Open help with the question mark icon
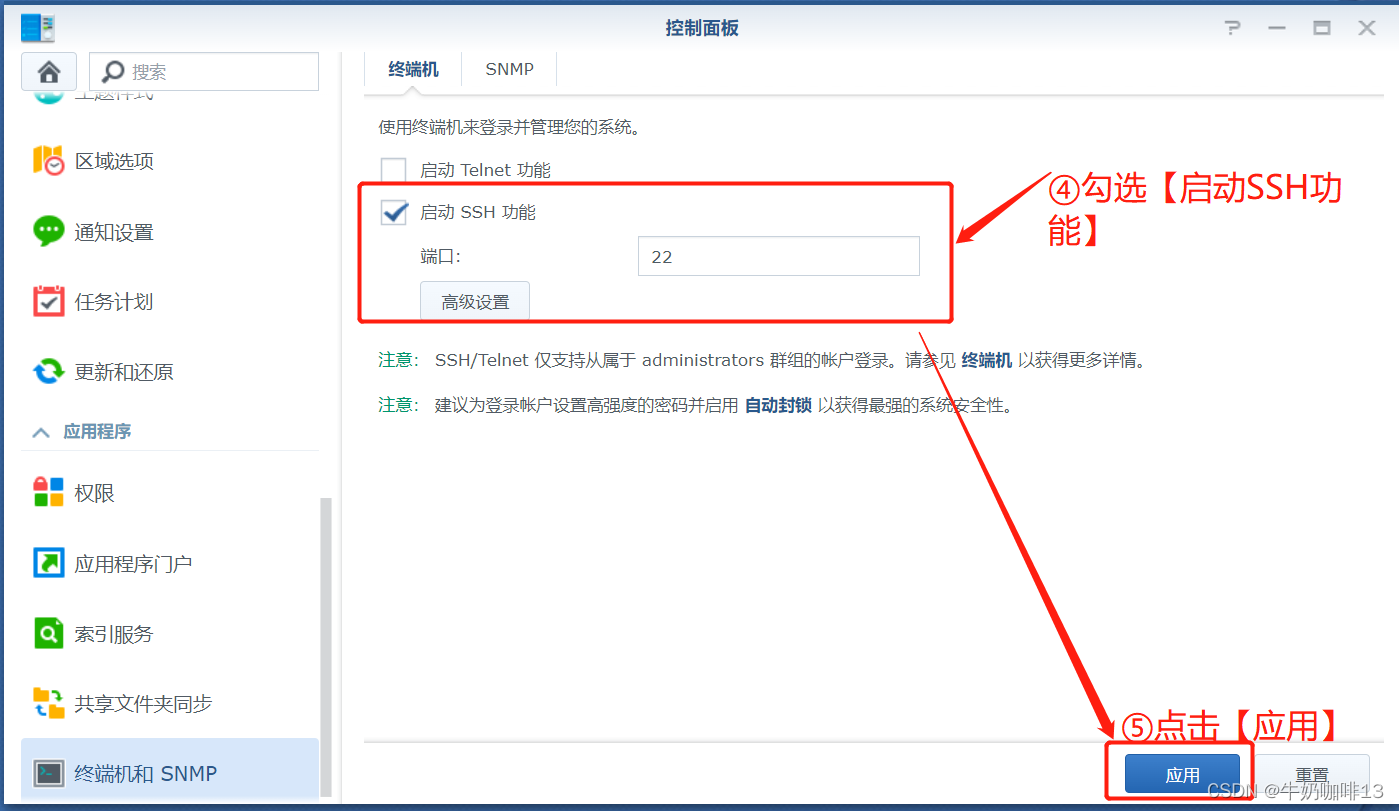 (x=1233, y=28)
